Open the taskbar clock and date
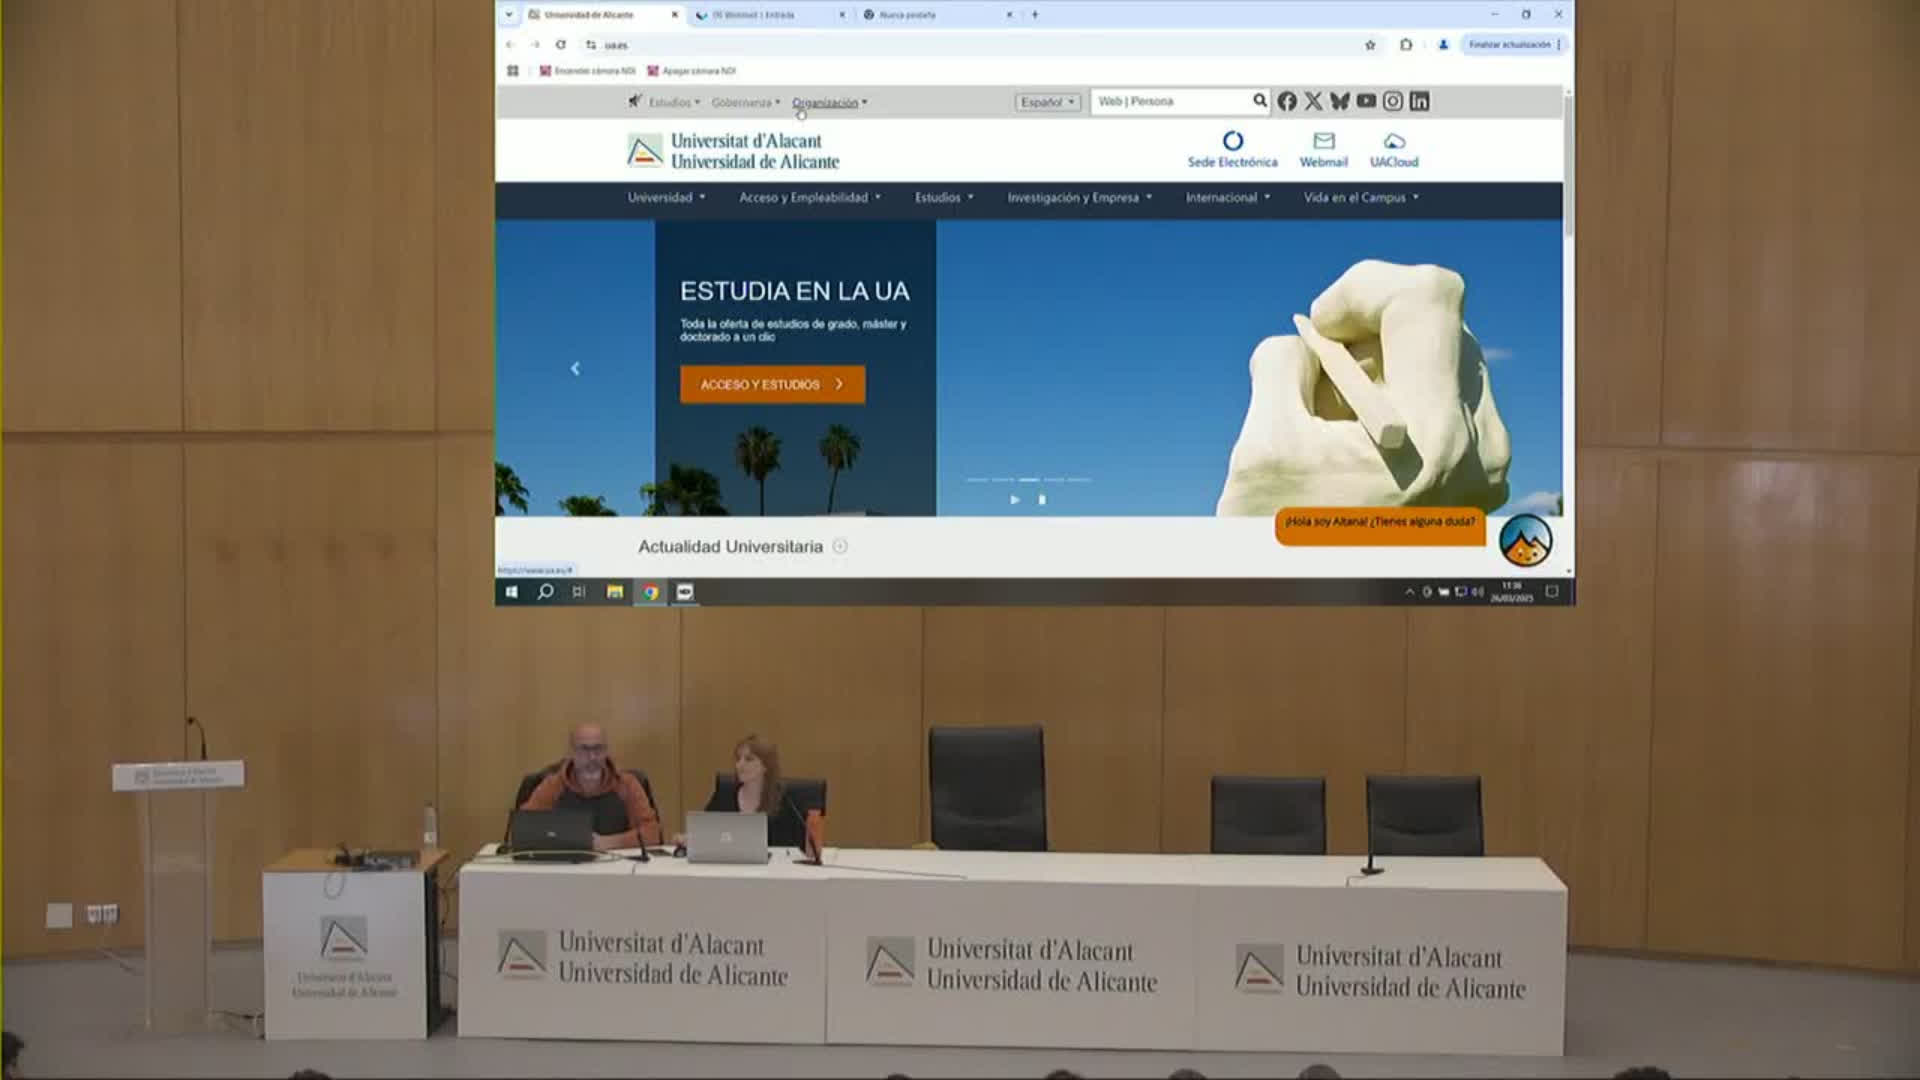Screen dimensions: 1920x1080 click(1511, 592)
